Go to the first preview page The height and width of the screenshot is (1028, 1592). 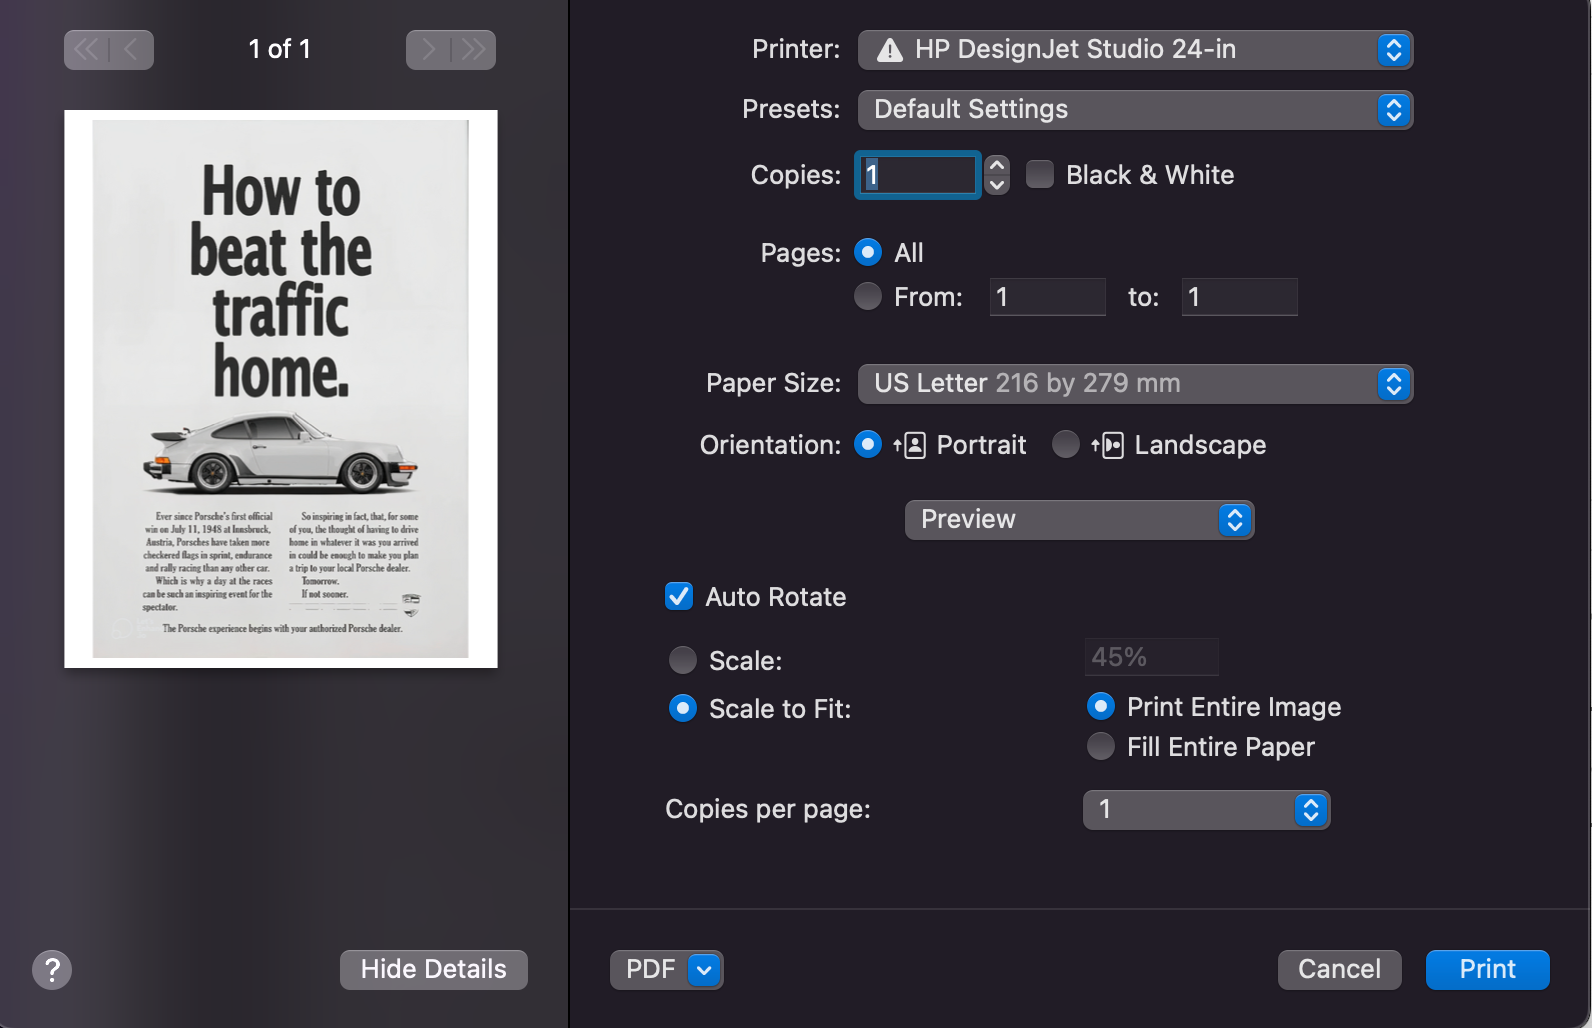pos(87,50)
